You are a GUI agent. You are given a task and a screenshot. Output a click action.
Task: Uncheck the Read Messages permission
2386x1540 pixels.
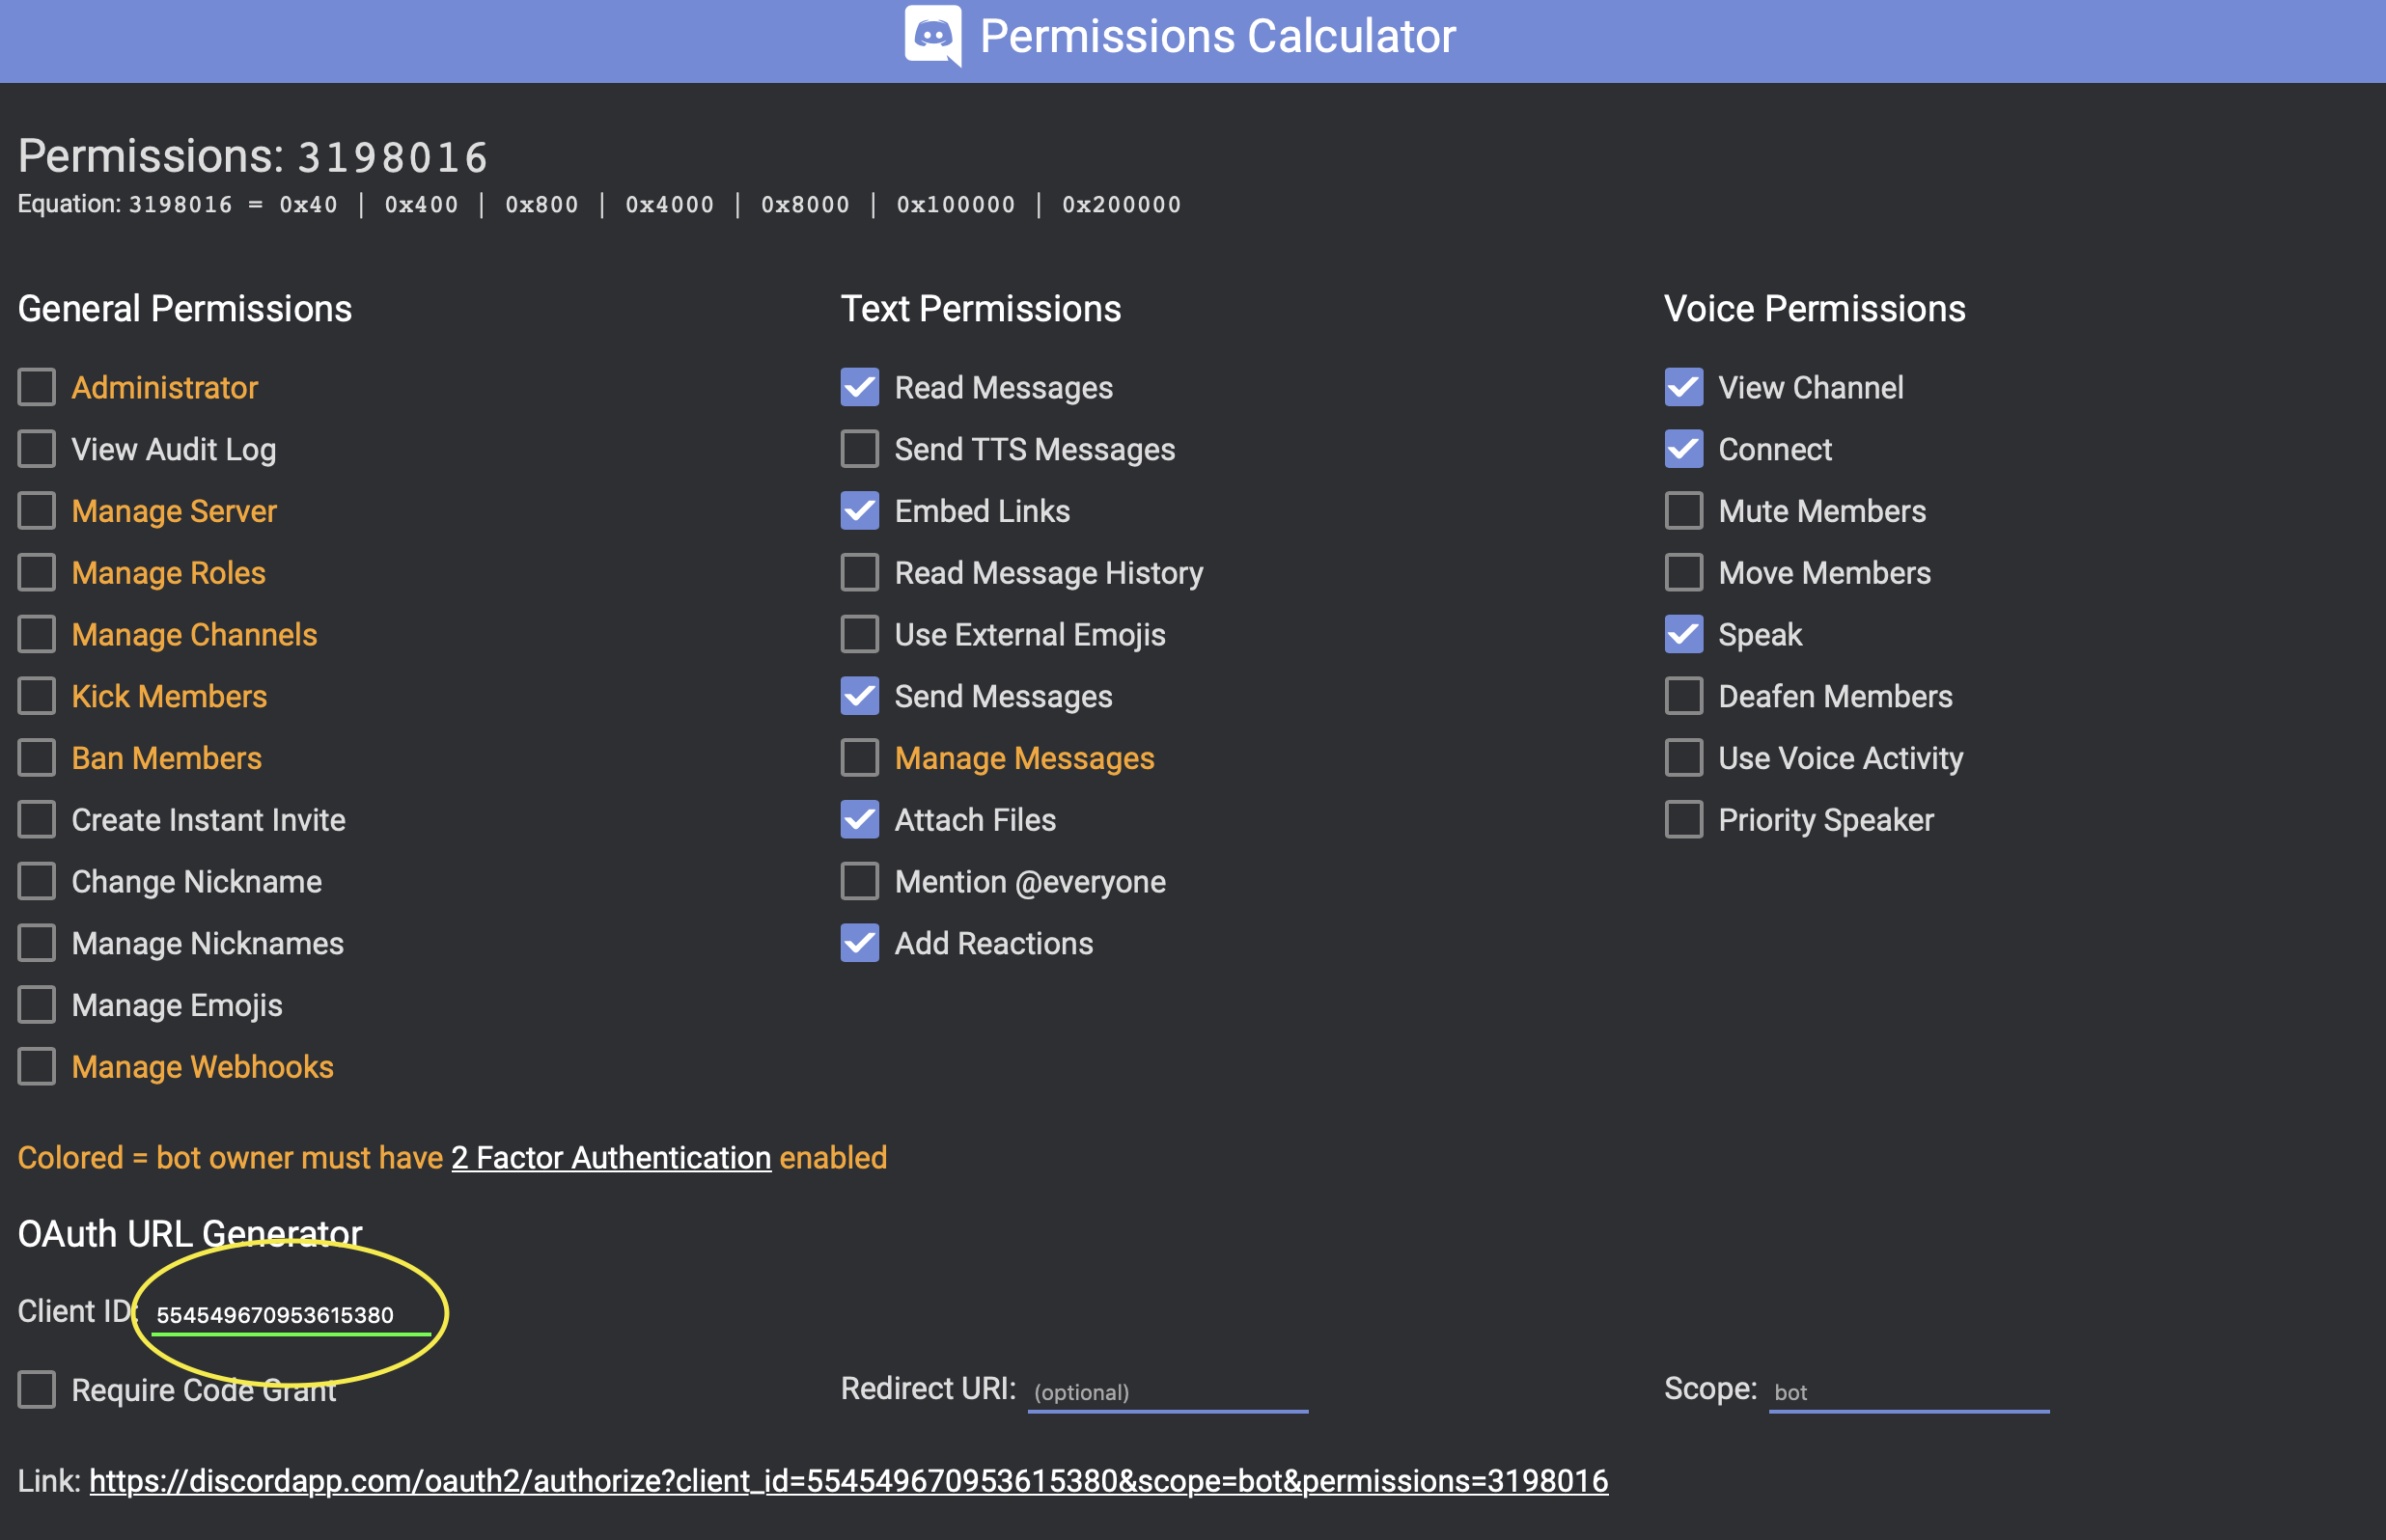tap(859, 387)
